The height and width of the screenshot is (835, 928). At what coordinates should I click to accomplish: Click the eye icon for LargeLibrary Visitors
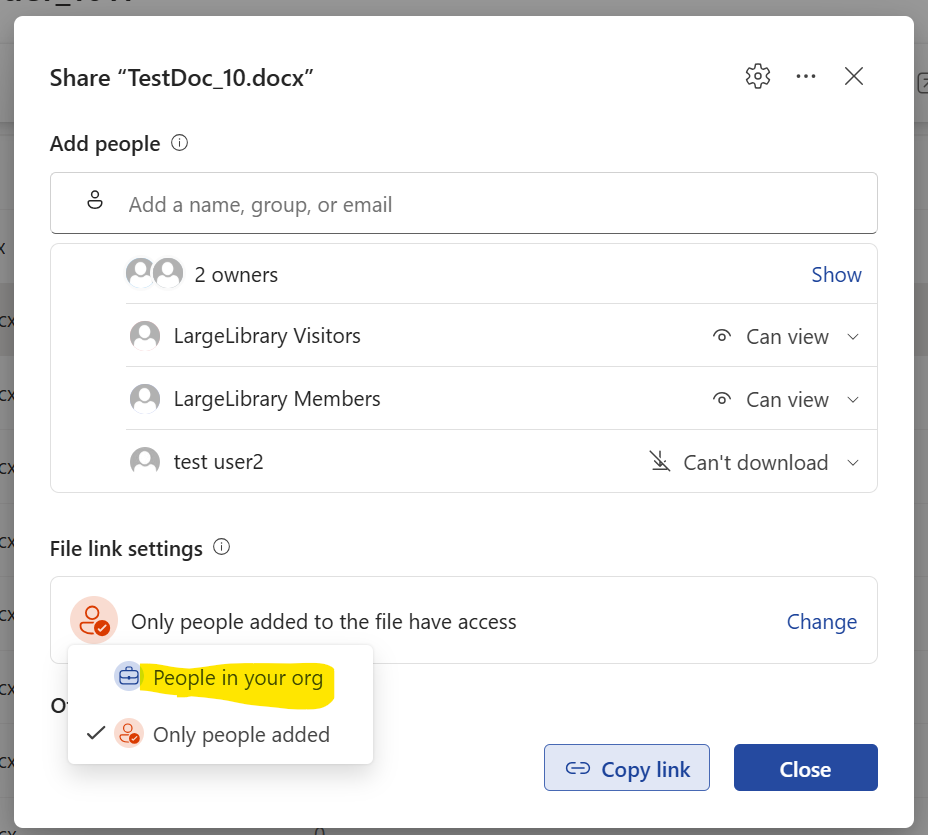click(721, 336)
